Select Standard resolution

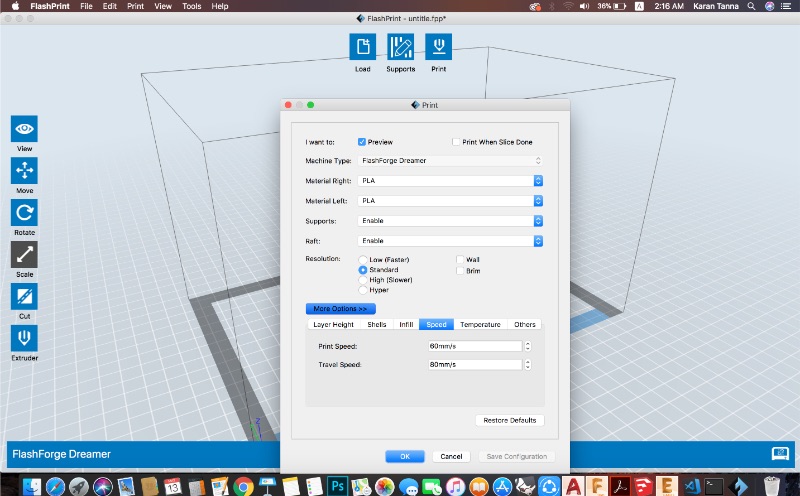tap(362, 269)
